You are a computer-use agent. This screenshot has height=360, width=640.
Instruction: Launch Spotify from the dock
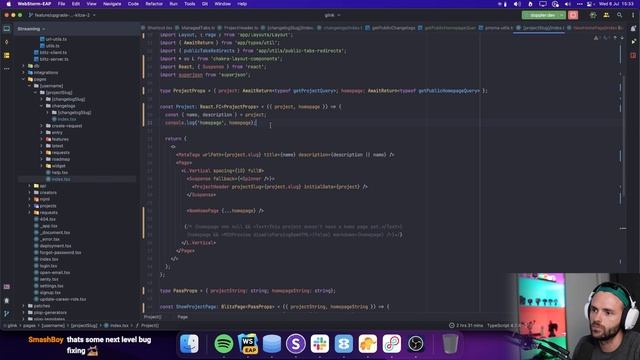(224, 344)
